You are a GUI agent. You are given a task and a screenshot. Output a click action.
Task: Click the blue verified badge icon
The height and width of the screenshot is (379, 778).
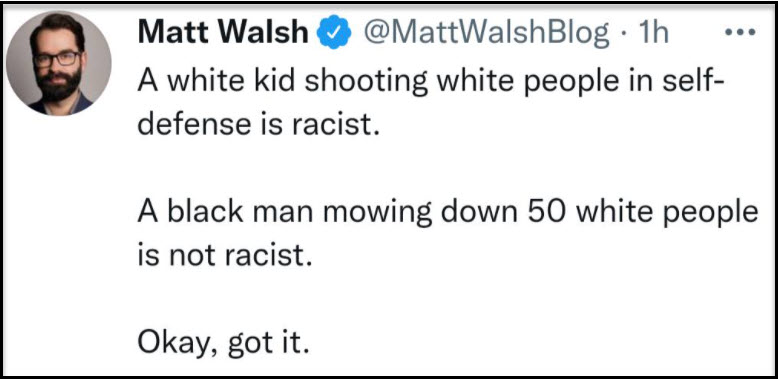pos(335,33)
